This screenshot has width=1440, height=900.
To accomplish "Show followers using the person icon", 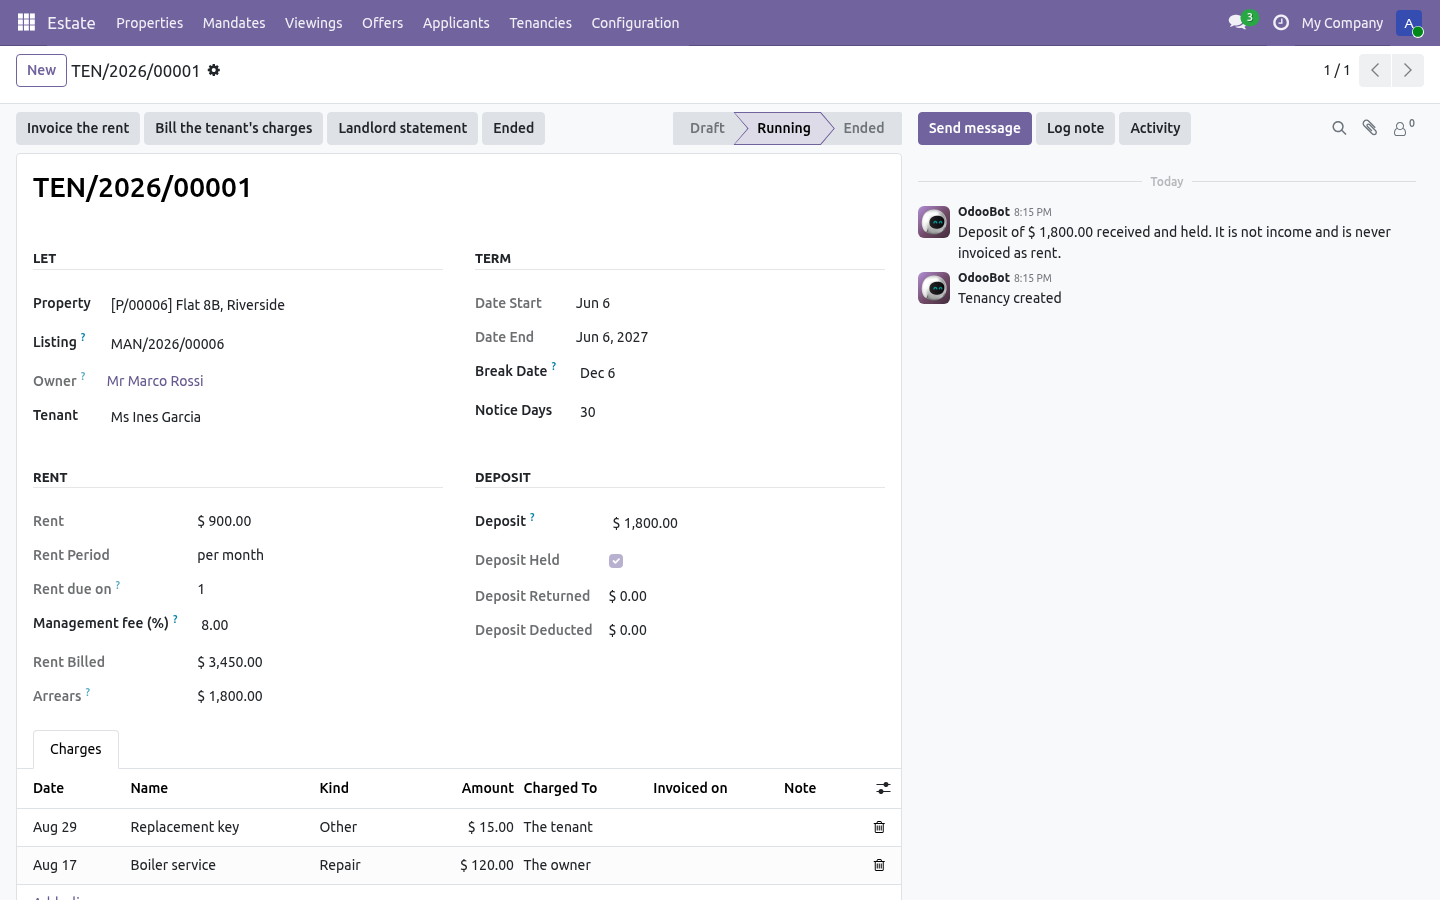I will click(1404, 128).
